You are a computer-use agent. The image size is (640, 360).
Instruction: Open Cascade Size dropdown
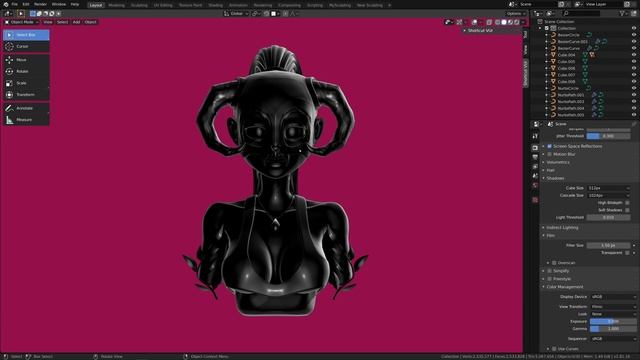tap(609, 196)
